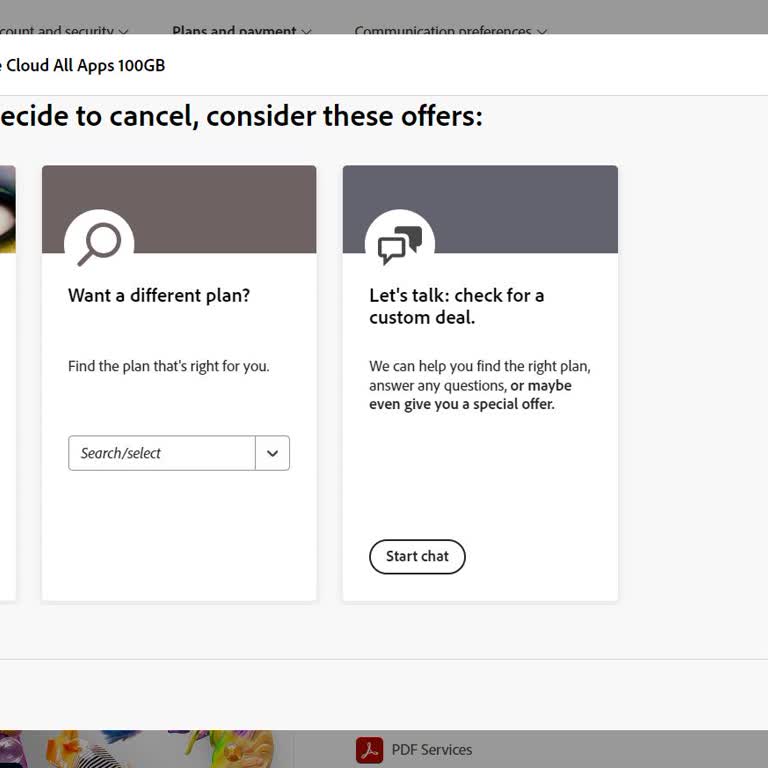The height and width of the screenshot is (768, 768).
Task: Click the Start chat button
Action: (417, 556)
